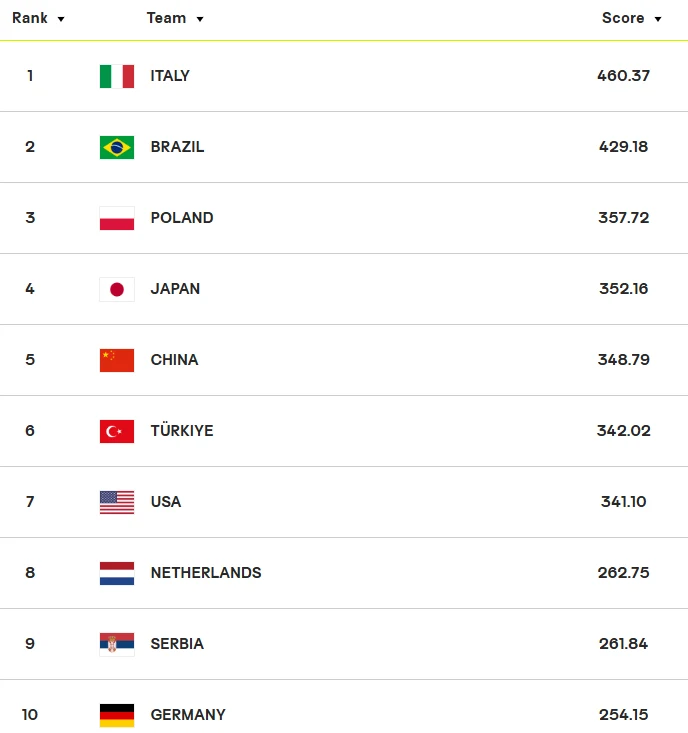Click the Türkiye flag icon
The width and height of the screenshot is (688, 733).
click(x=117, y=431)
